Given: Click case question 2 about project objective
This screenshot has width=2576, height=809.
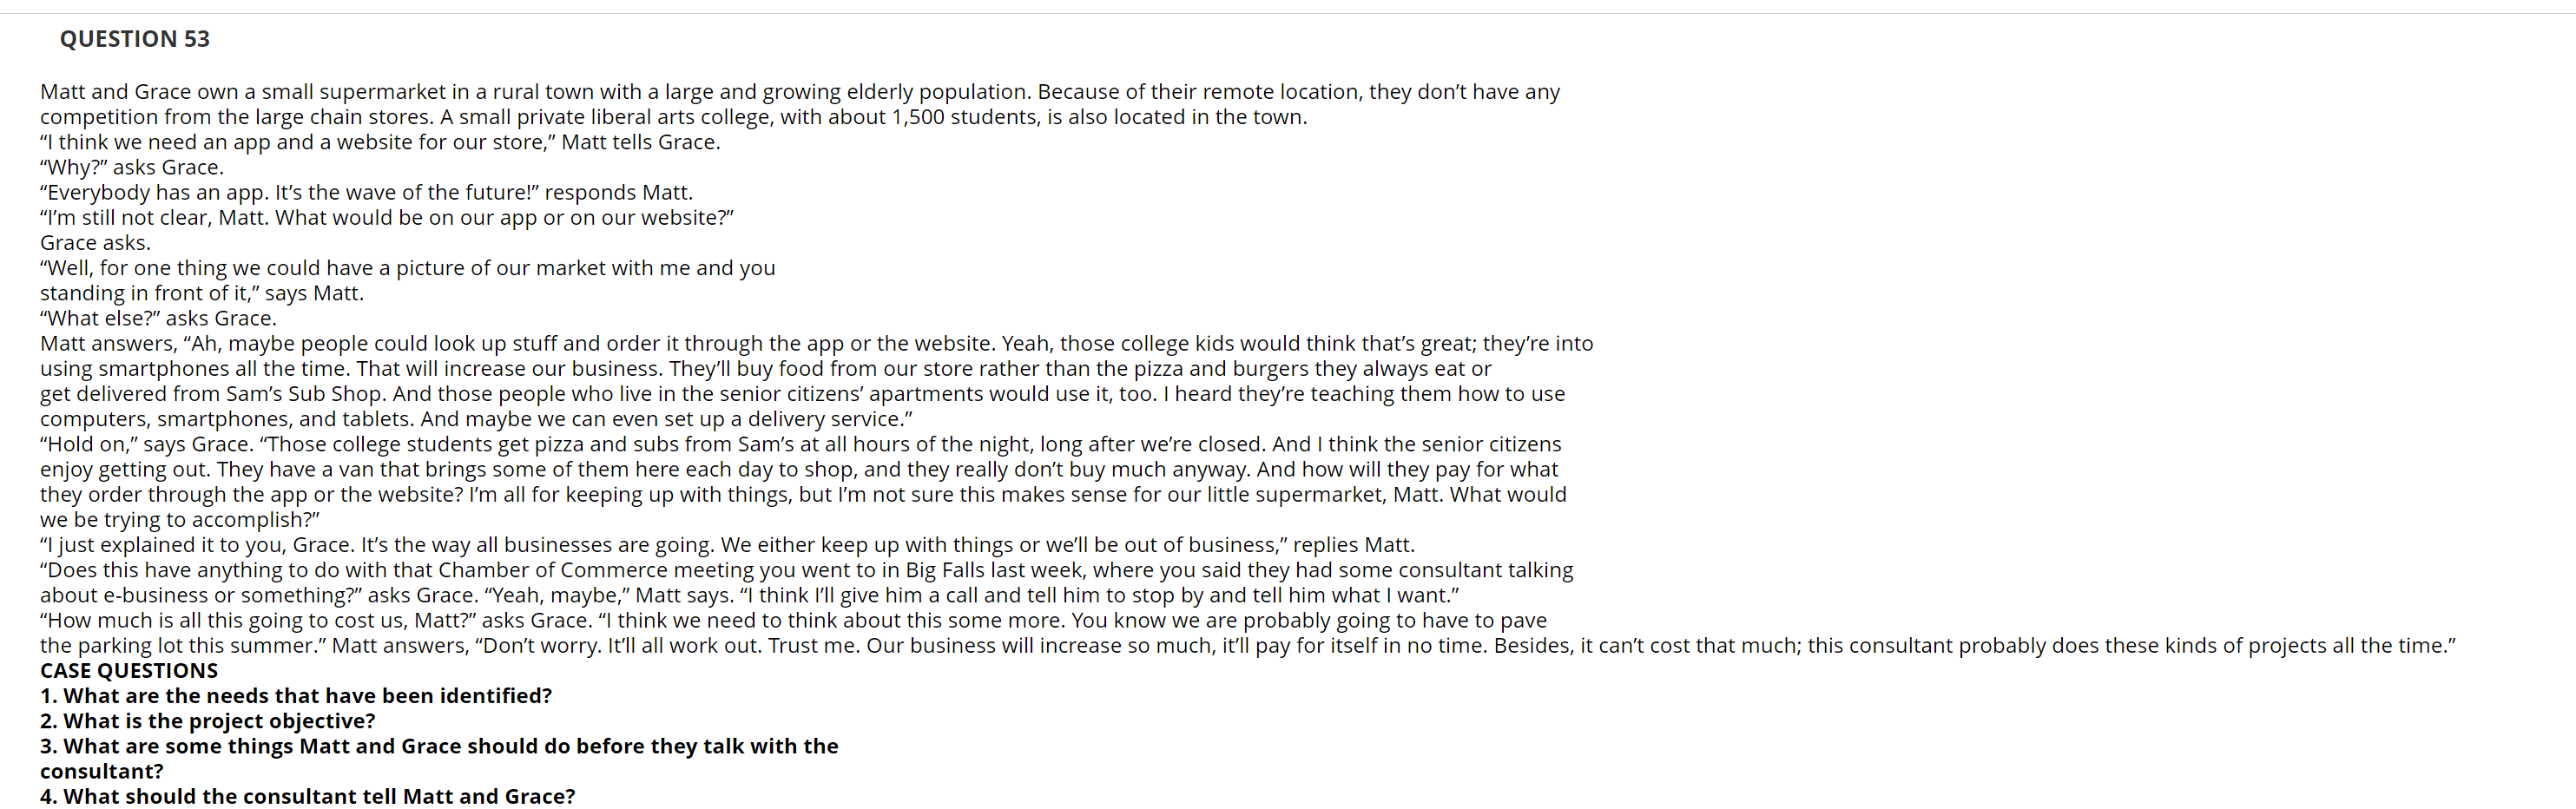Looking at the screenshot, I should (x=208, y=721).
